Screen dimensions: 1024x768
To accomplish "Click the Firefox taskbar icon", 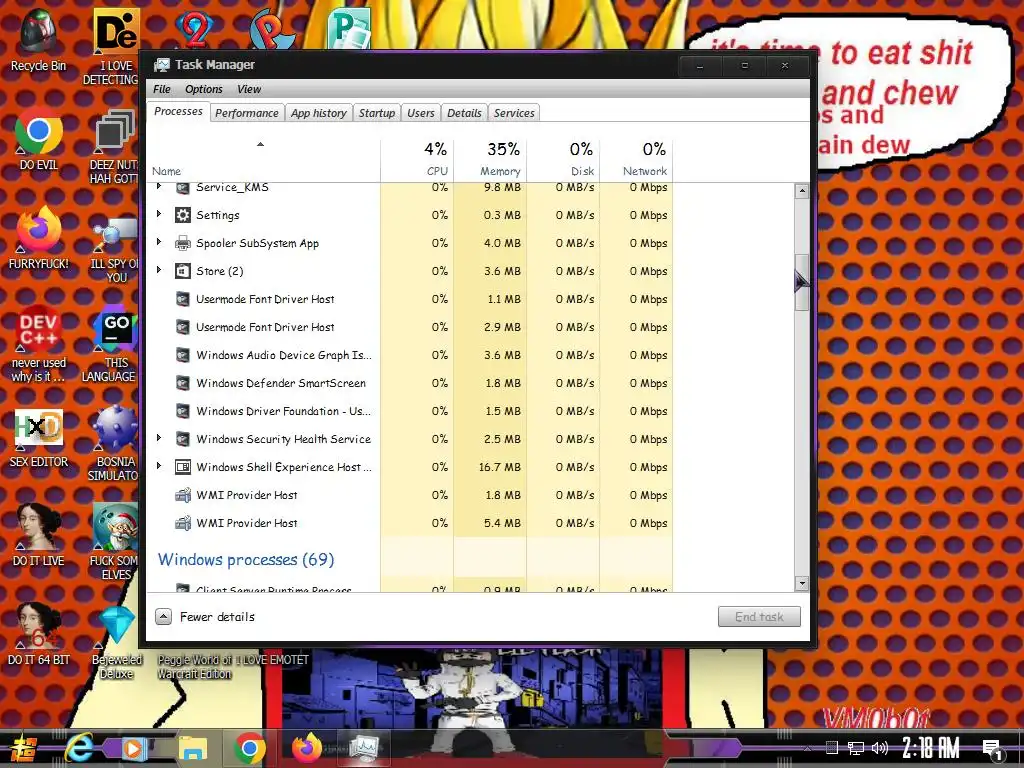I will tap(307, 748).
